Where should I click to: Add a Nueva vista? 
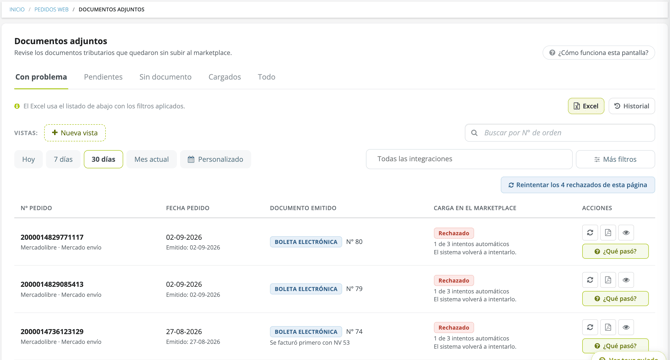tap(75, 133)
